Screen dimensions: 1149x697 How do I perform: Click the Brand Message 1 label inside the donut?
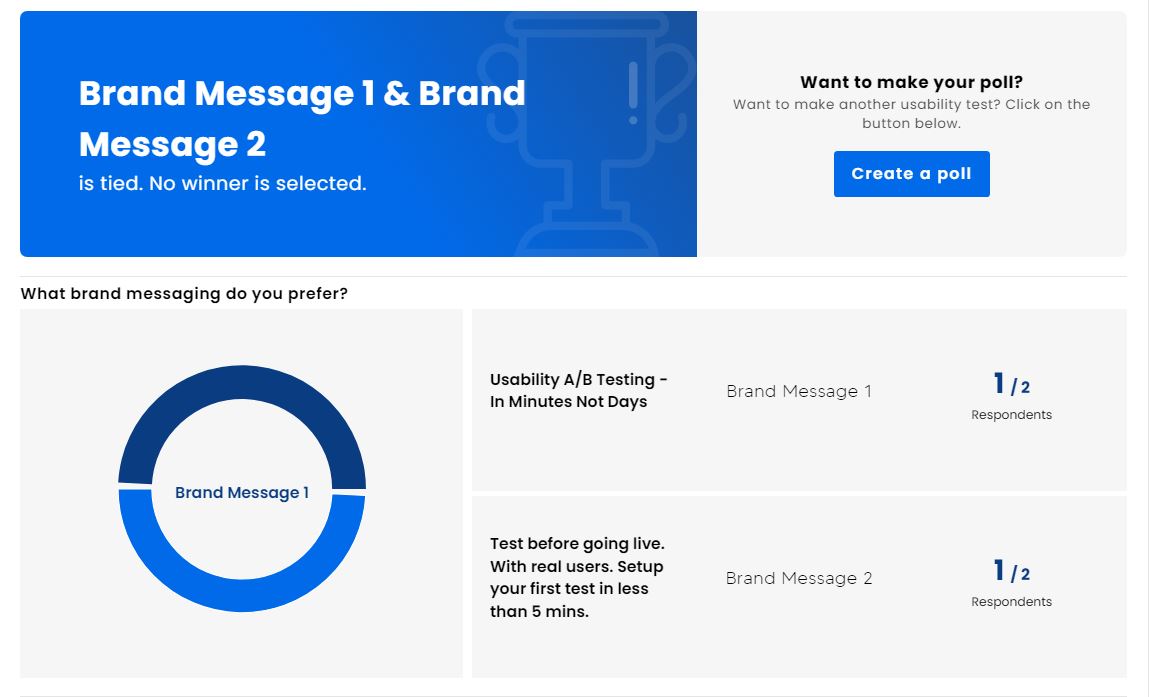point(243,492)
